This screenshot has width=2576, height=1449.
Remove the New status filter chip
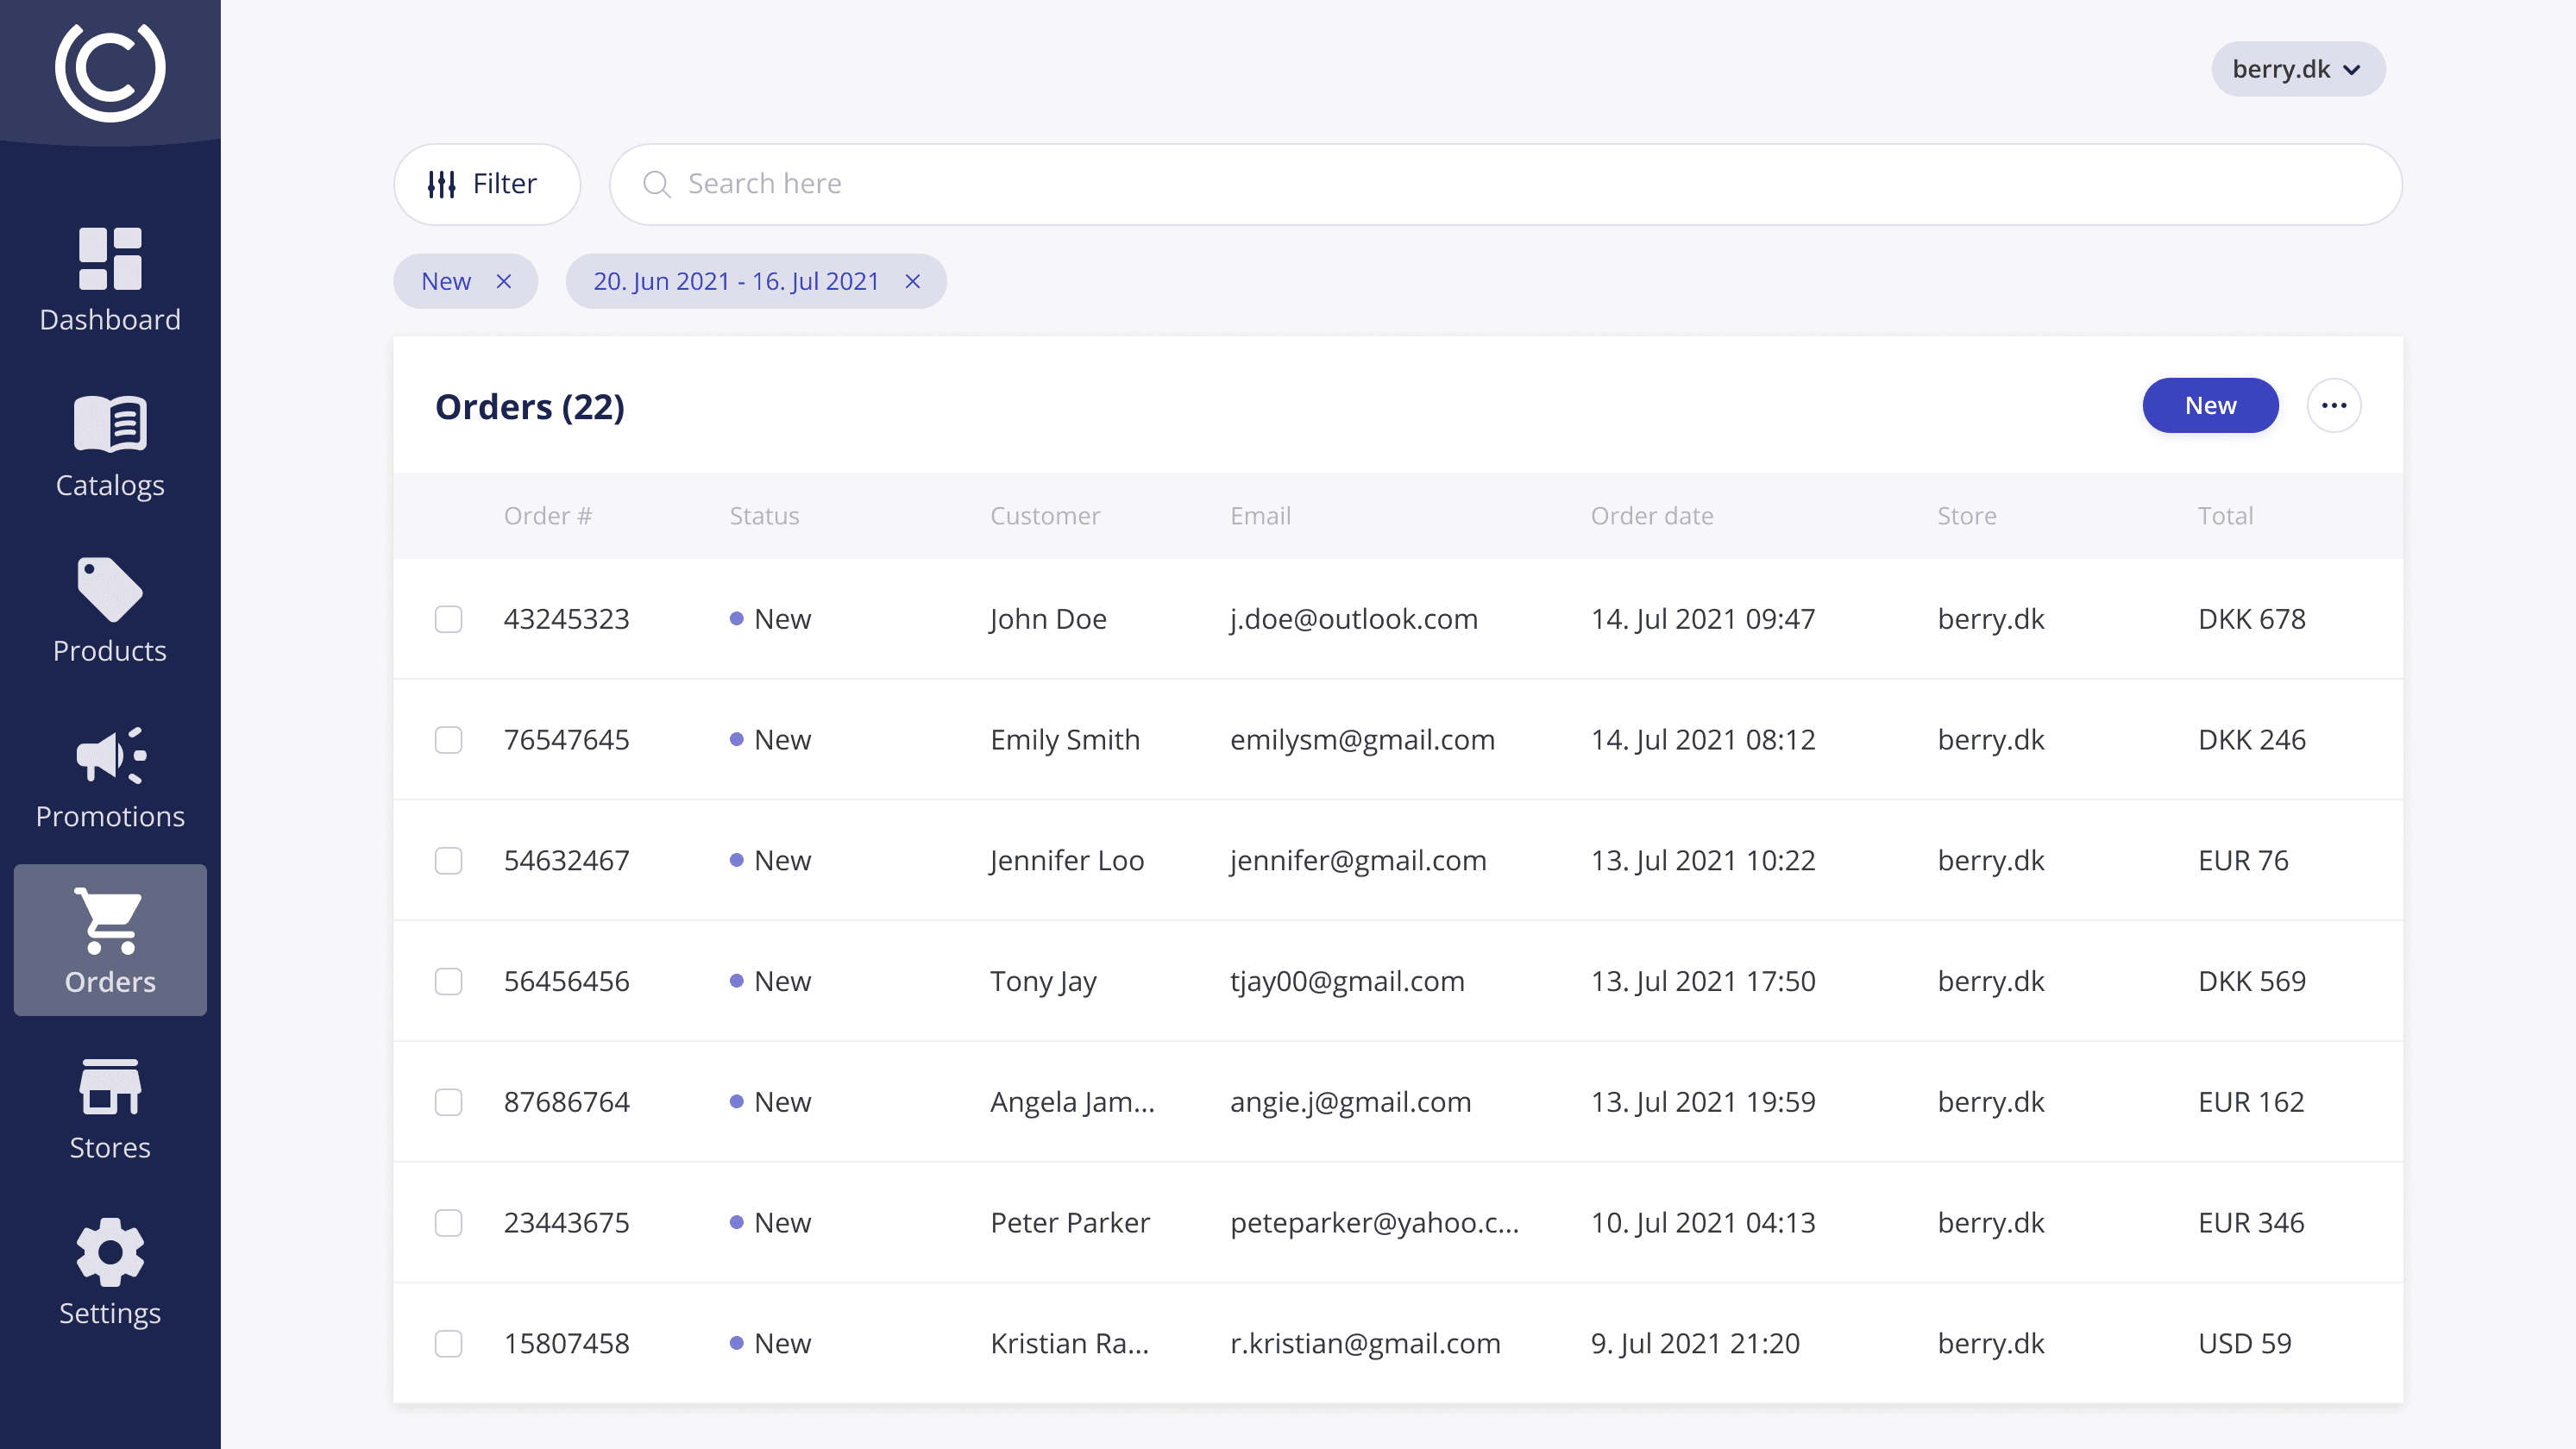pyautogui.click(x=504, y=282)
